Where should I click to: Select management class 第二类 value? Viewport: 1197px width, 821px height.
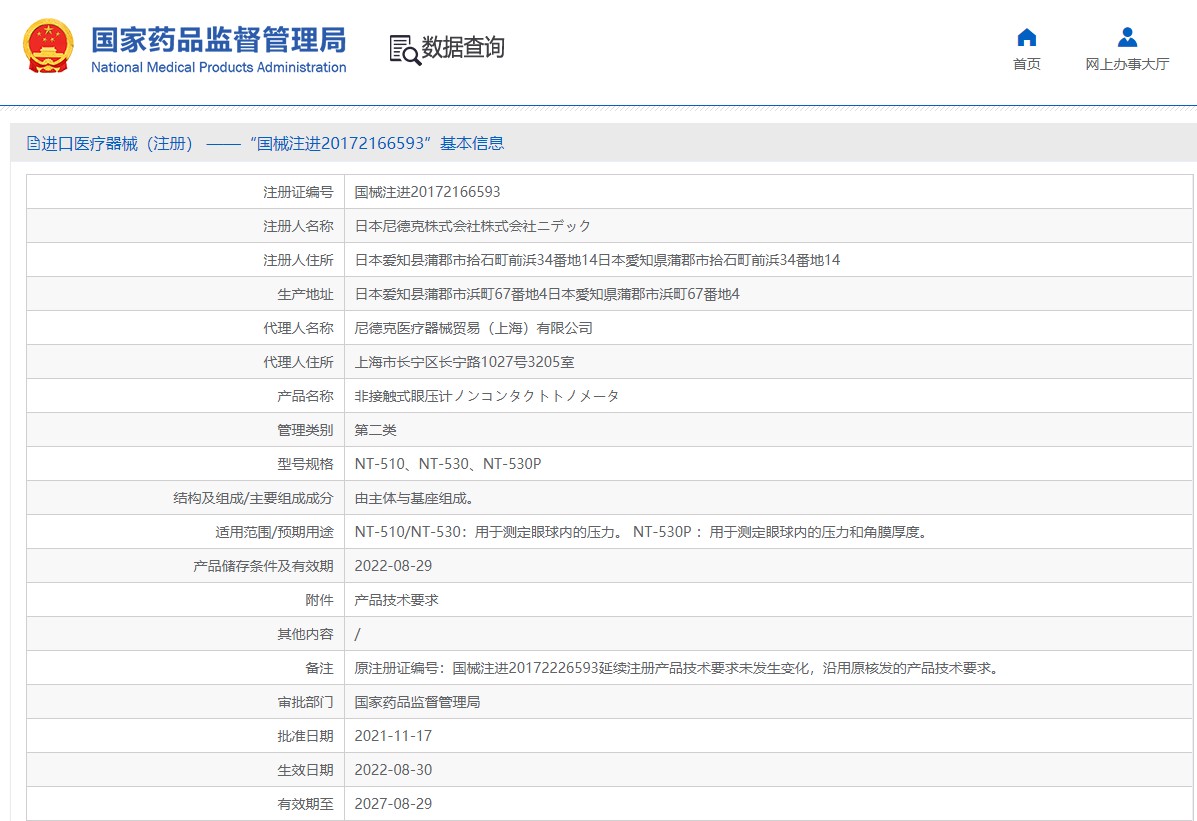pyautogui.click(x=376, y=430)
